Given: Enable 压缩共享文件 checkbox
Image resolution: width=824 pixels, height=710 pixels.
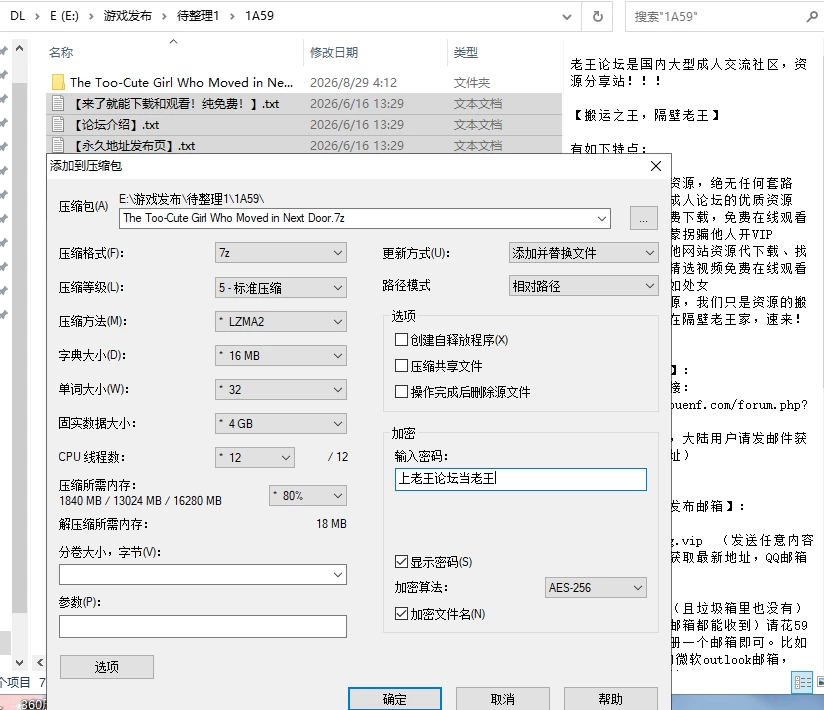Looking at the screenshot, I should pyautogui.click(x=401, y=366).
